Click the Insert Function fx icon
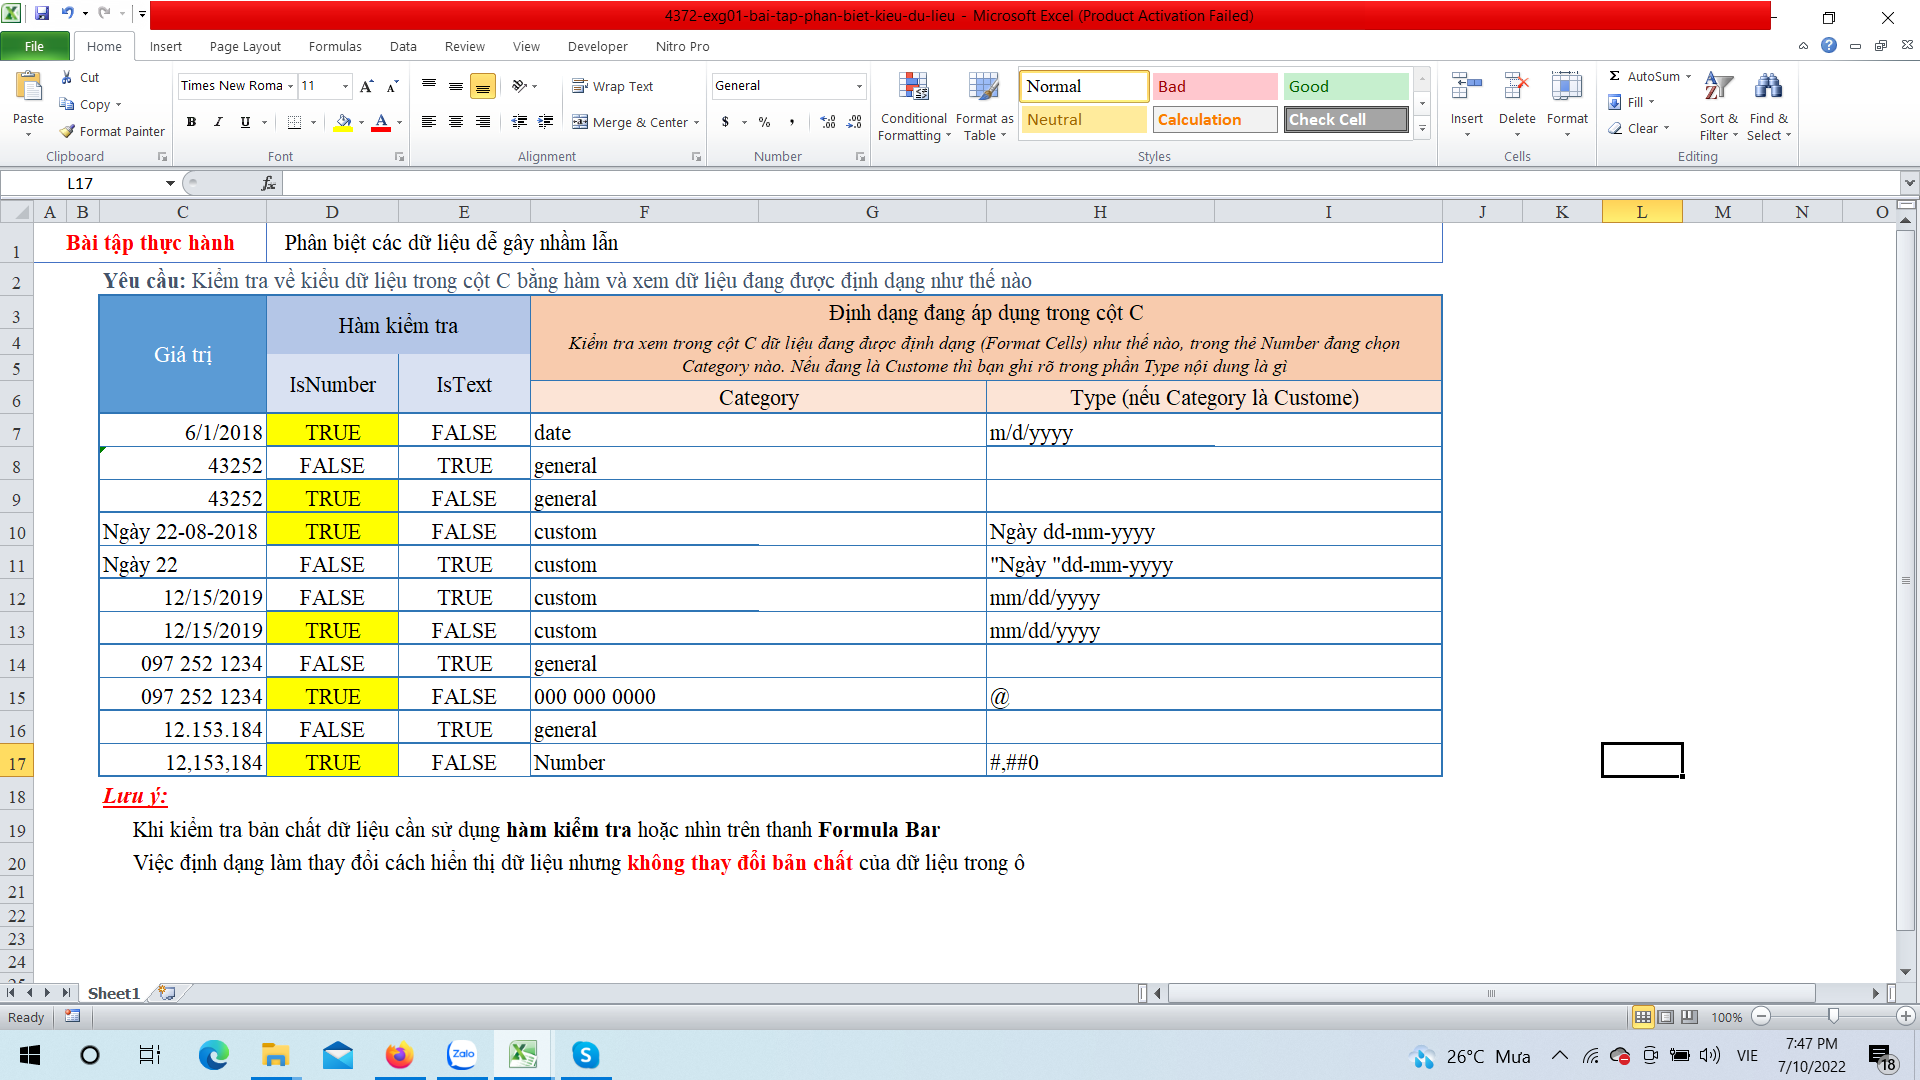This screenshot has height=1080, width=1920. point(268,183)
